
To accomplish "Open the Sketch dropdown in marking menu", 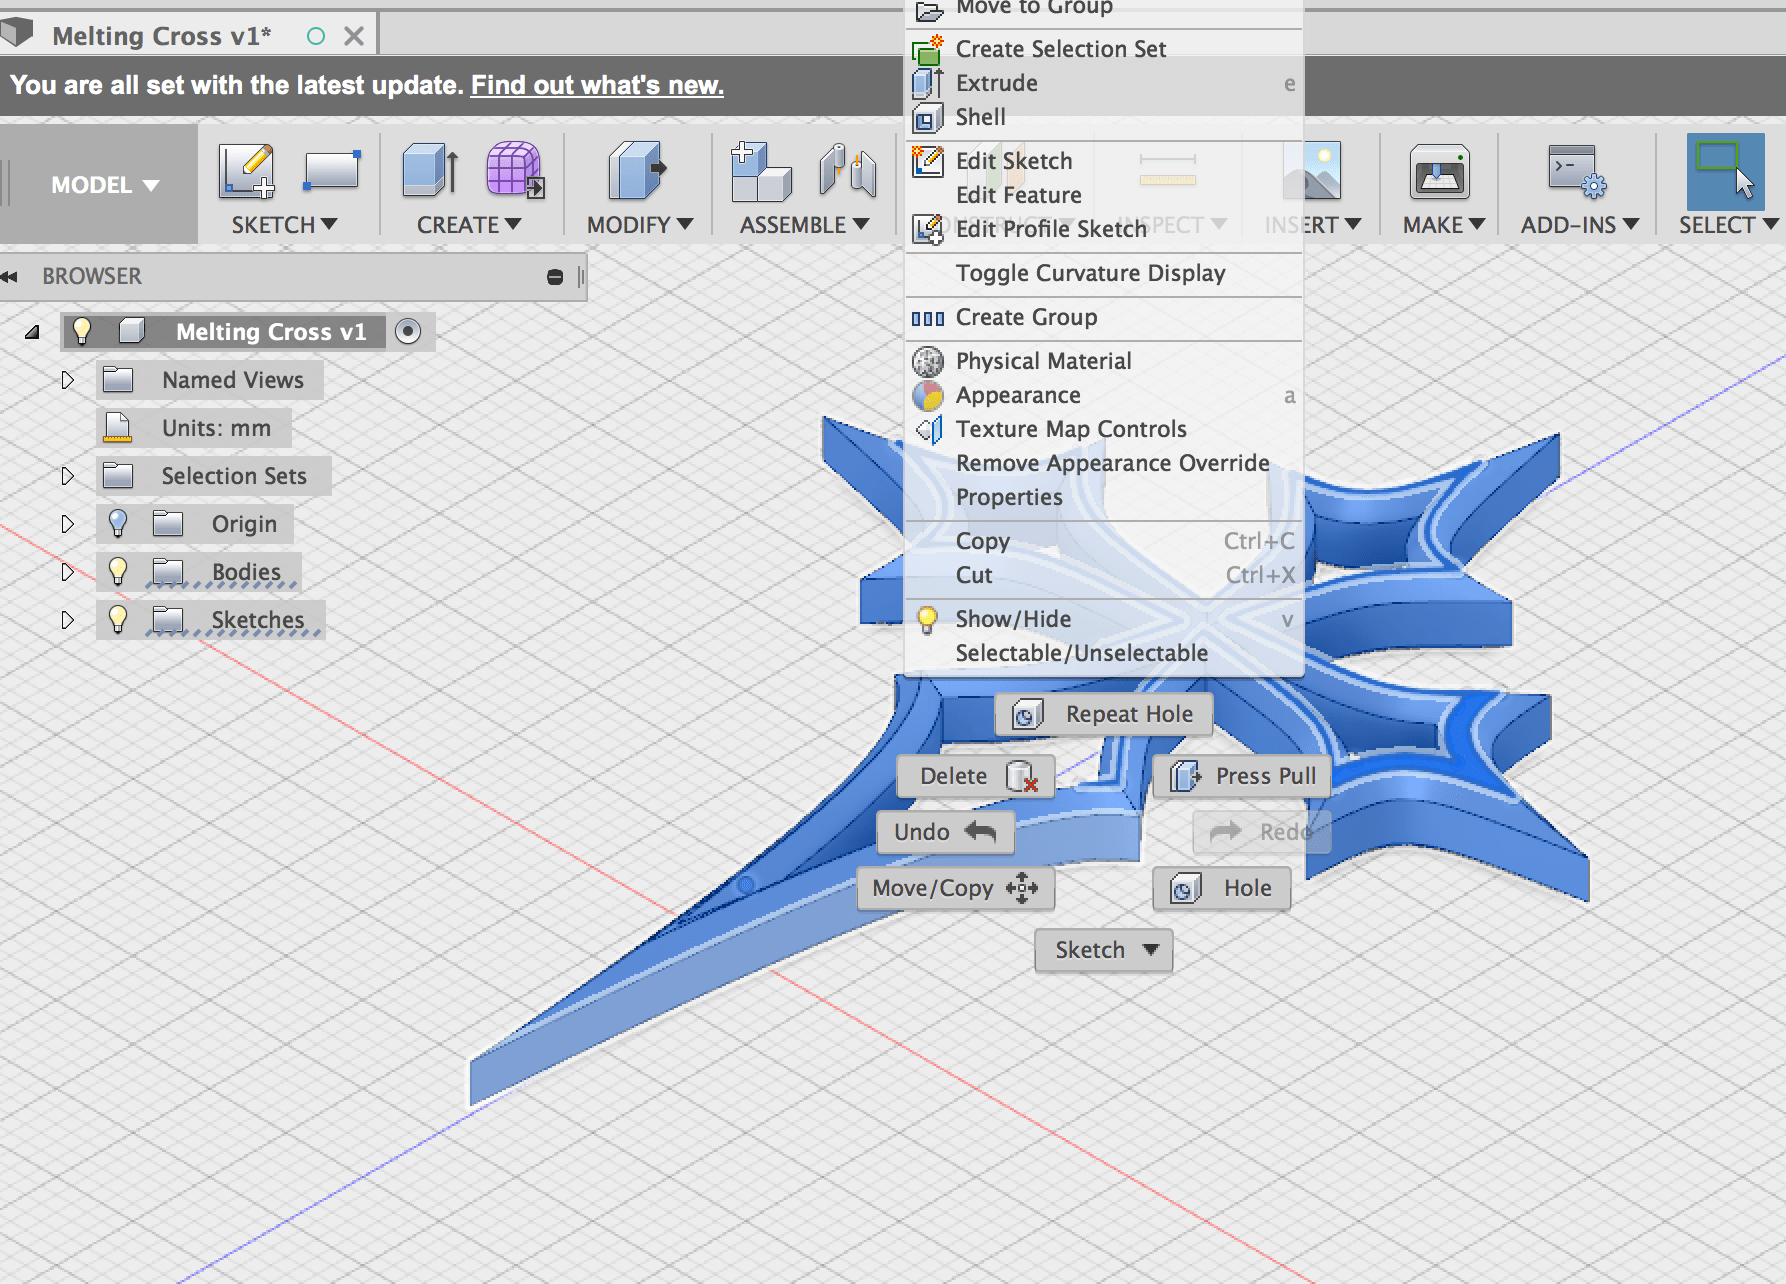I will pos(1103,950).
